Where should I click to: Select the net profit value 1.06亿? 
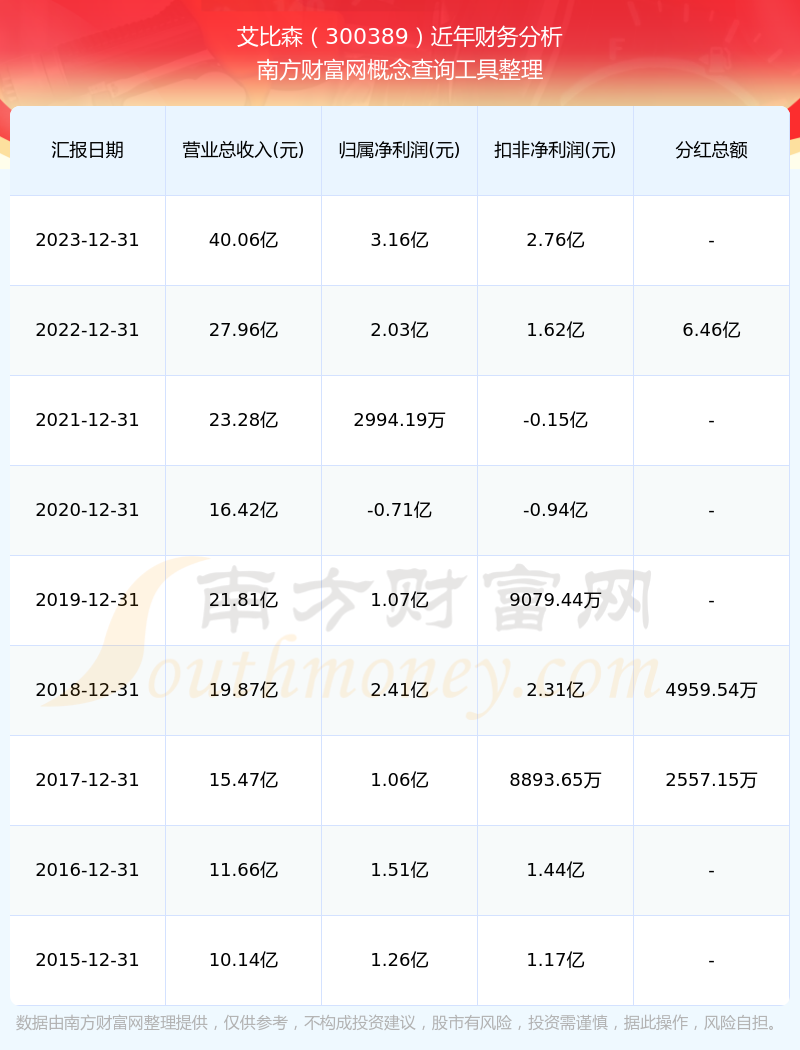(x=399, y=780)
